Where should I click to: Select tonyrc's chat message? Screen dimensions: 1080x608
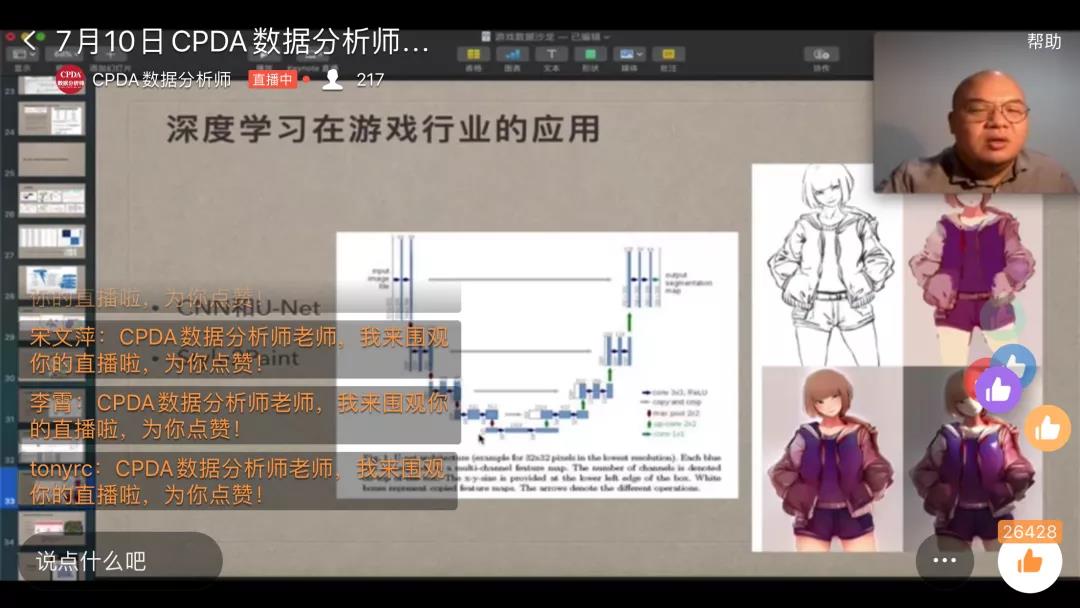pos(238,481)
